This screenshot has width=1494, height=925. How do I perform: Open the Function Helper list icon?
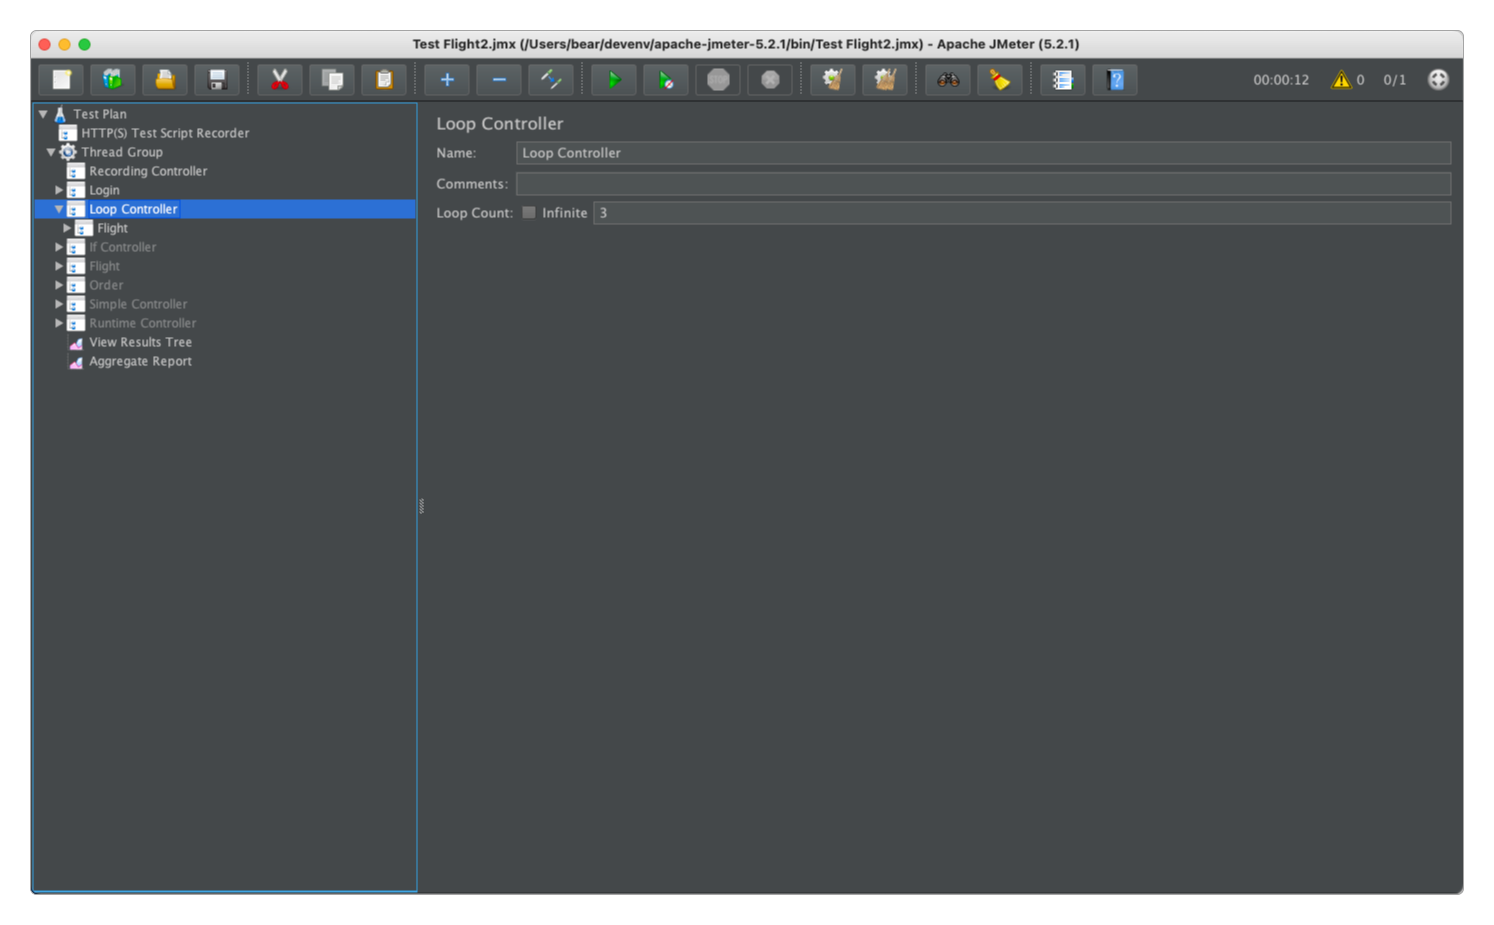click(1063, 80)
